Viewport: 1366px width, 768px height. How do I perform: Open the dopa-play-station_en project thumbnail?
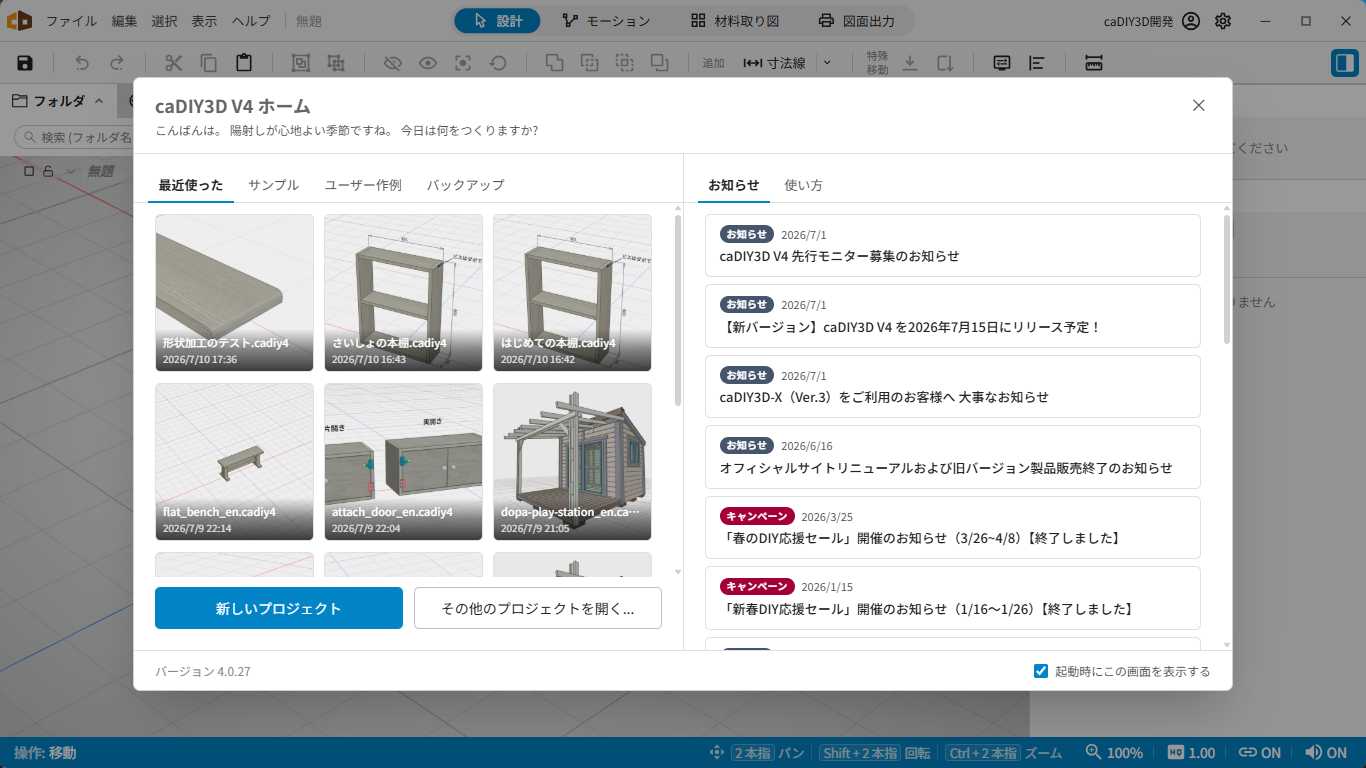point(572,461)
